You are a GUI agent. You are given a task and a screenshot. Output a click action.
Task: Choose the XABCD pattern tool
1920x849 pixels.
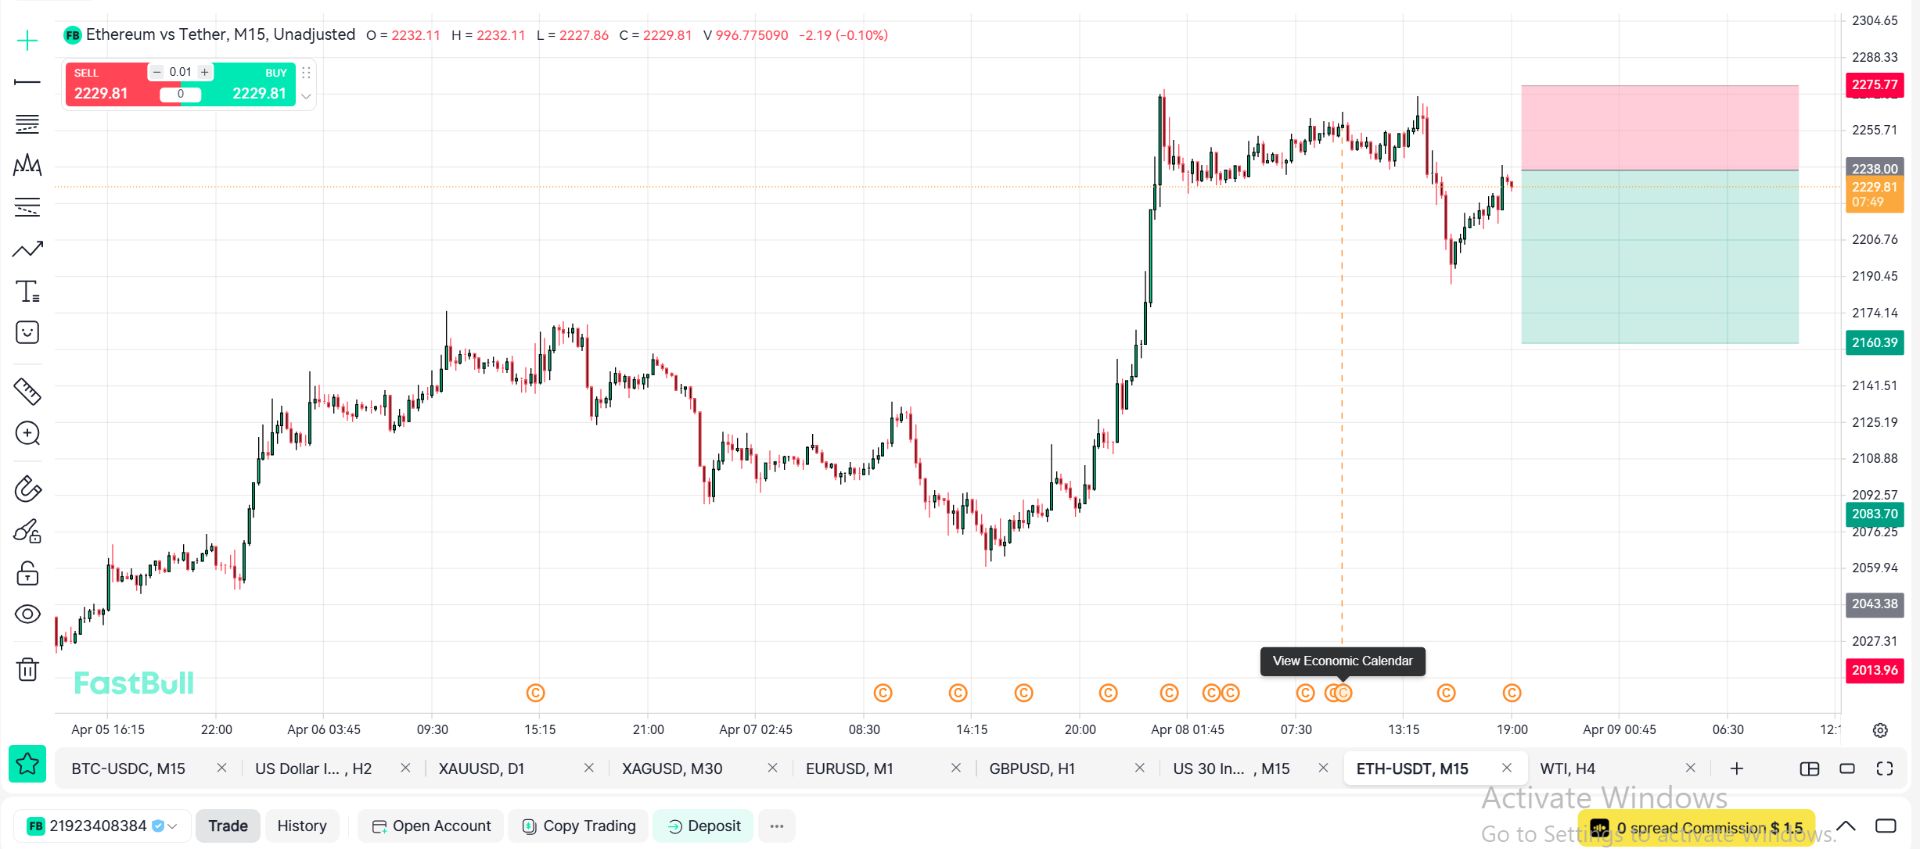coord(27,165)
